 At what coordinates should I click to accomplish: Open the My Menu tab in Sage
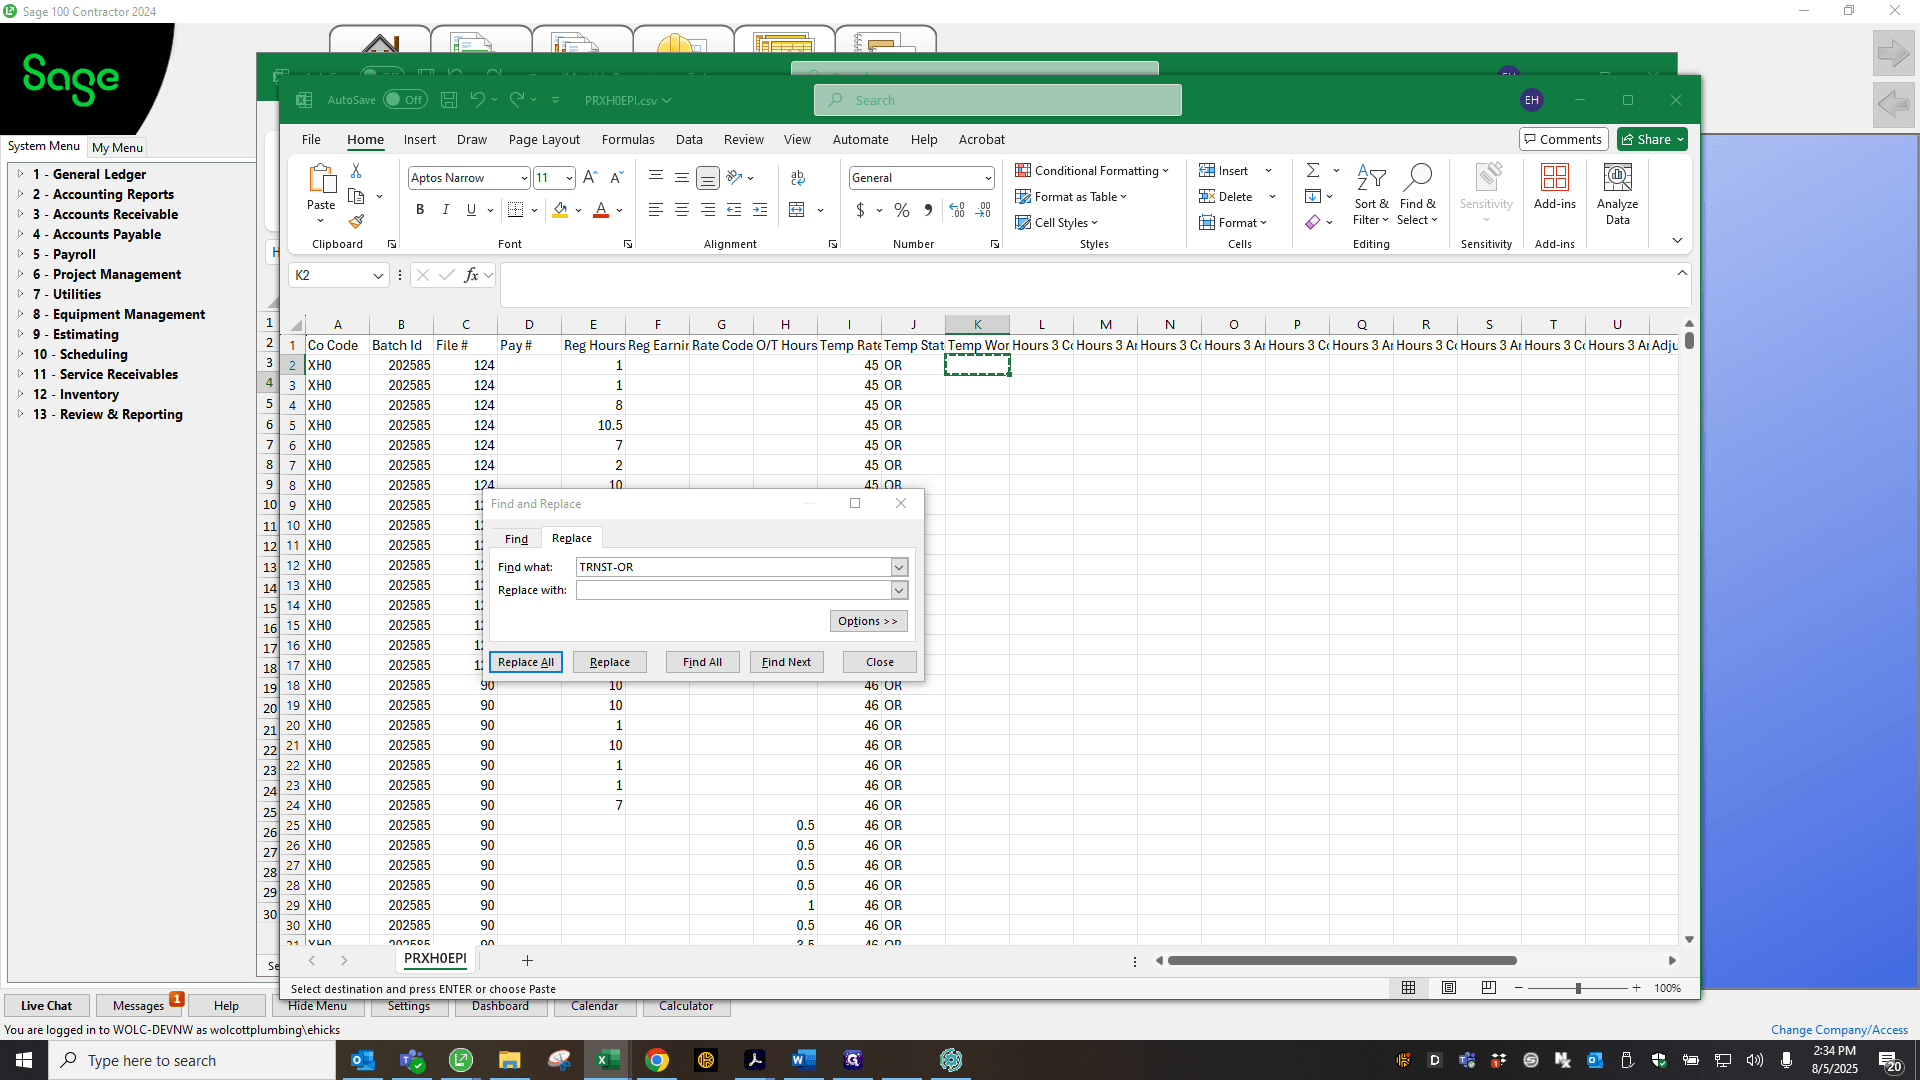pyautogui.click(x=117, y=147)
